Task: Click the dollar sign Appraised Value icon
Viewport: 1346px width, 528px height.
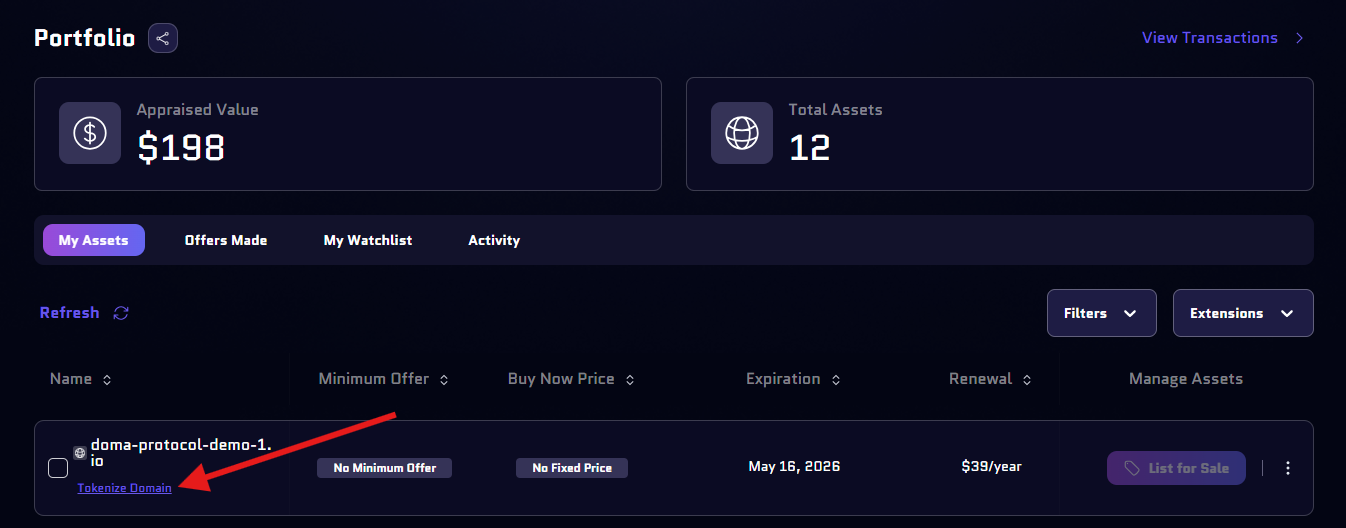Action: (90, 133)
